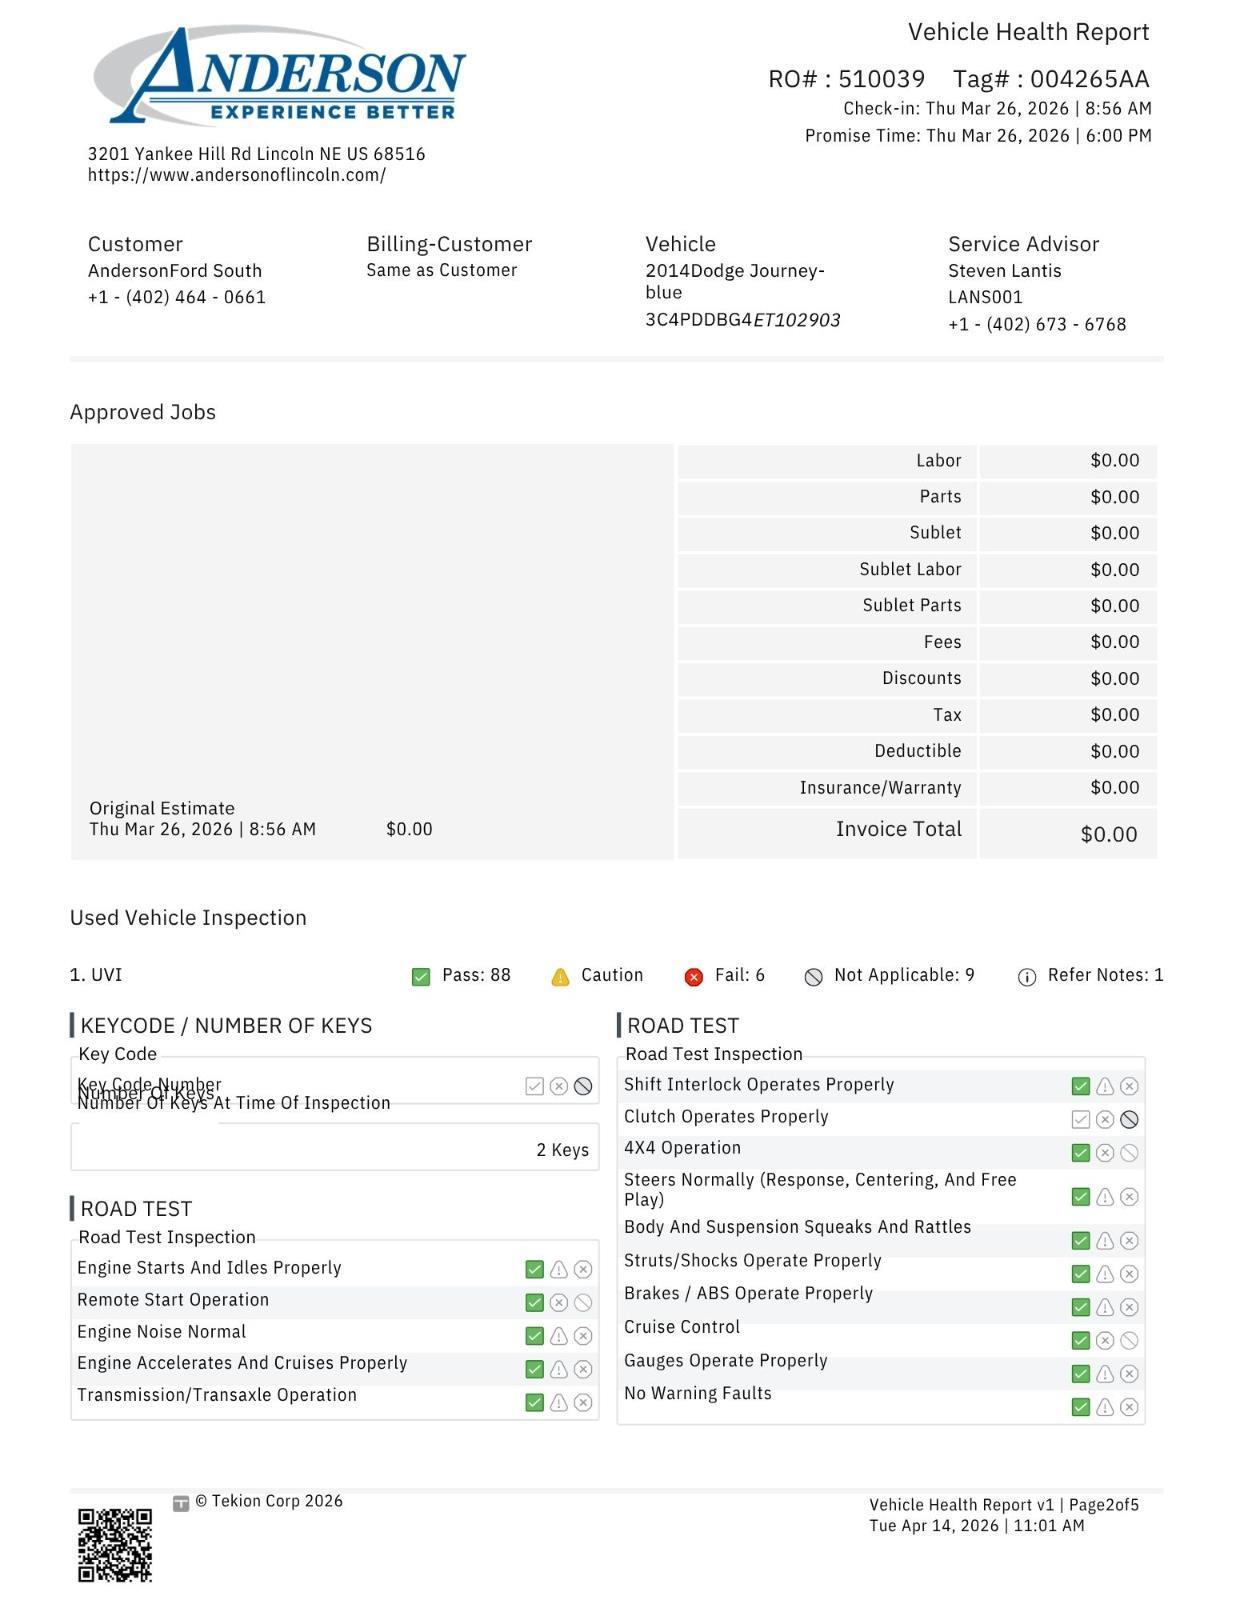Click the Refer Notes info icon
Image resolution: width=1236 pixels, height=1600 pixels.
(1026, 977)
